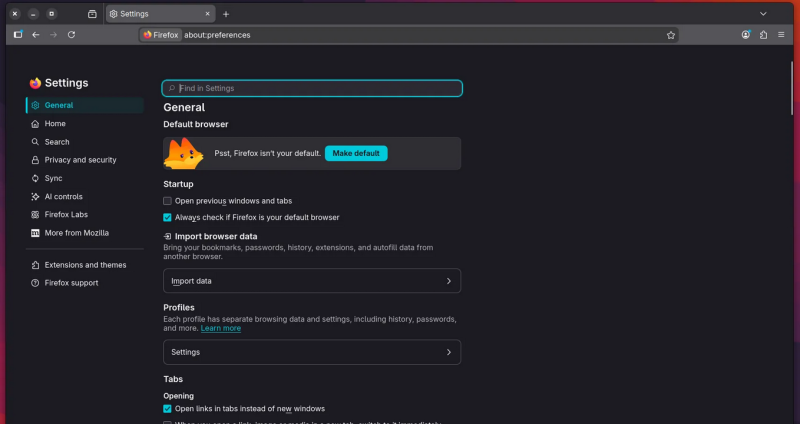Viewport: 800px width, 424px height.
Task: Uncheck Open links in tabs instead of new windows
Action: pos(167,409)
